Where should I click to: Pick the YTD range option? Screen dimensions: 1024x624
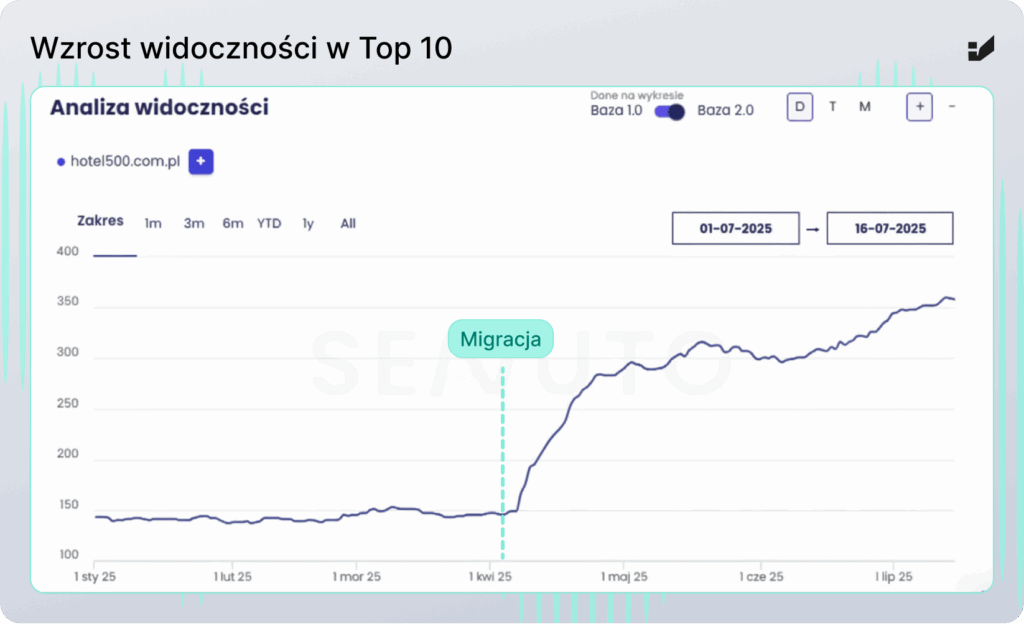269,224
